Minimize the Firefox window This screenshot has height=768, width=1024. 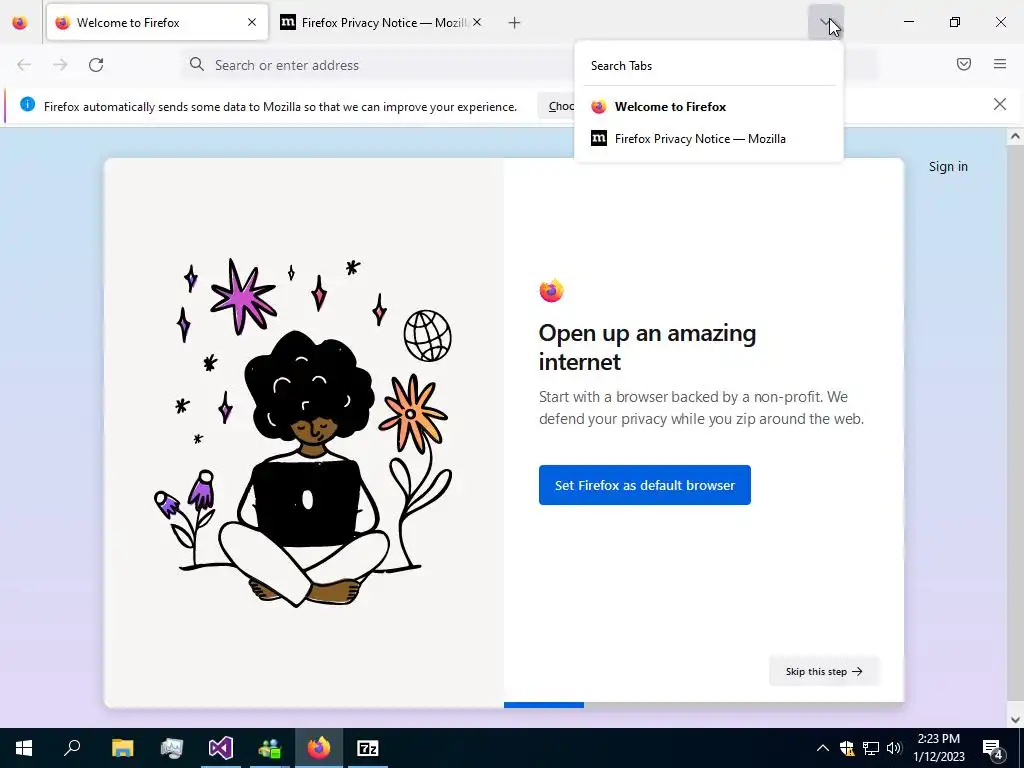[908, 22]
